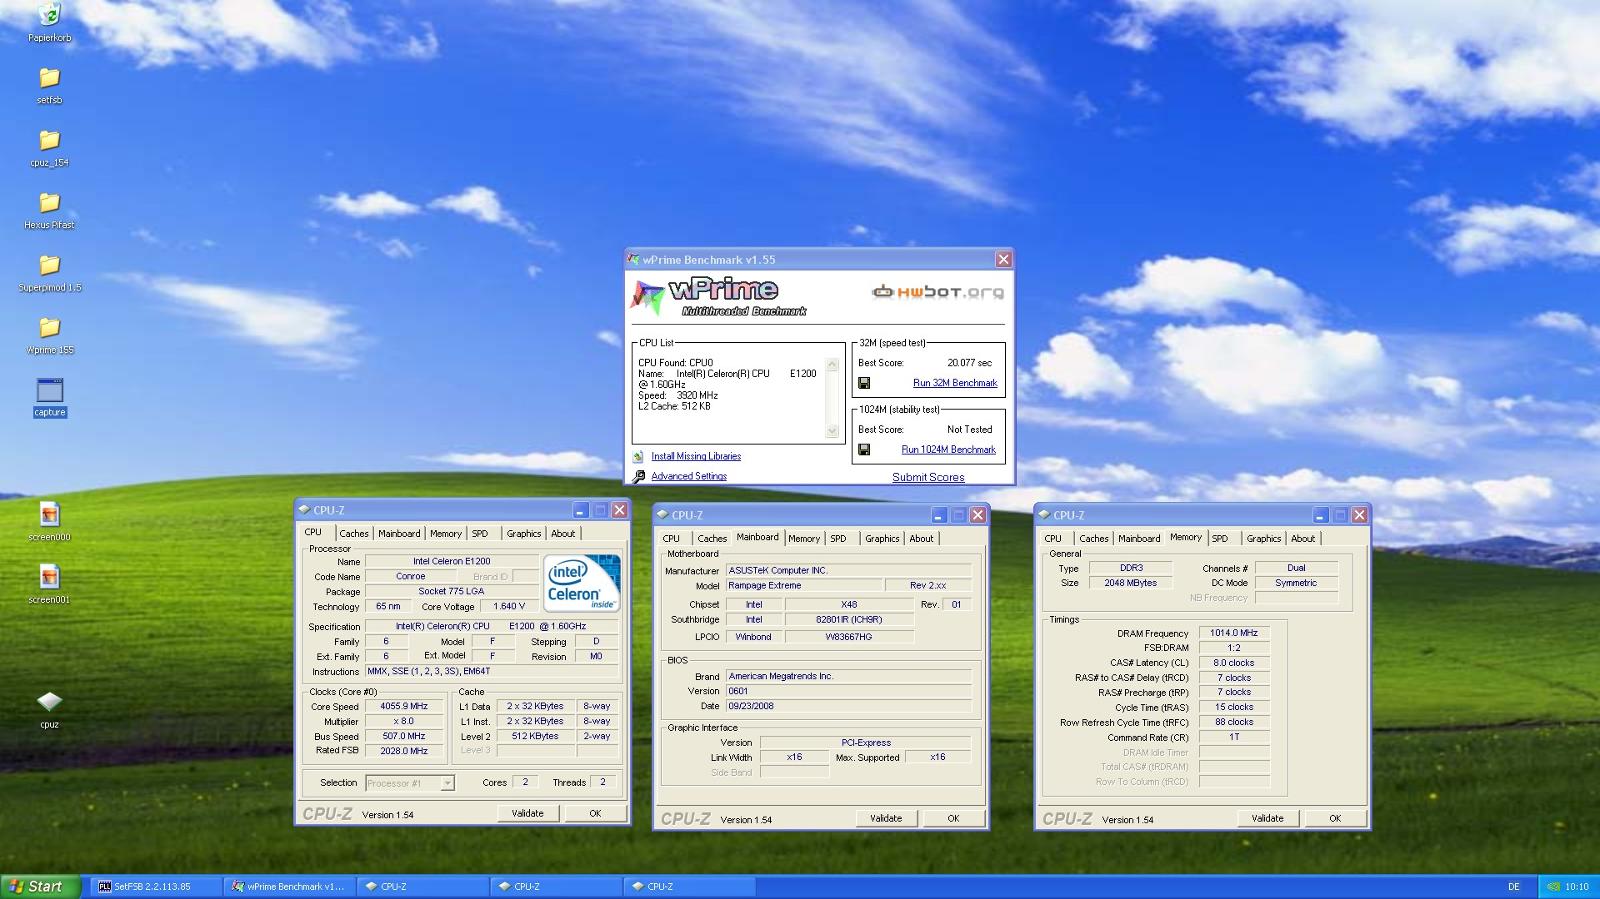Minimize the memory CPU-Z window

click(1321, 515)
